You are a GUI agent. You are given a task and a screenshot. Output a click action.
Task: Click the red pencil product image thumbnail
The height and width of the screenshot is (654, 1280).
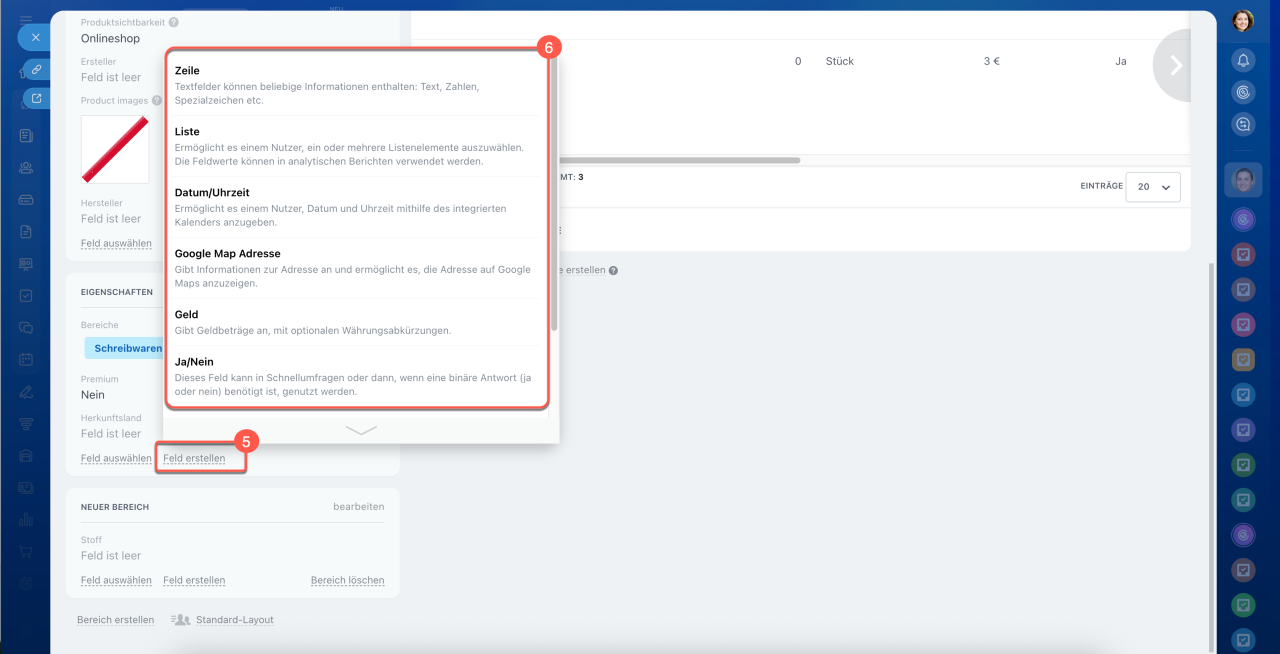(115, 149)
